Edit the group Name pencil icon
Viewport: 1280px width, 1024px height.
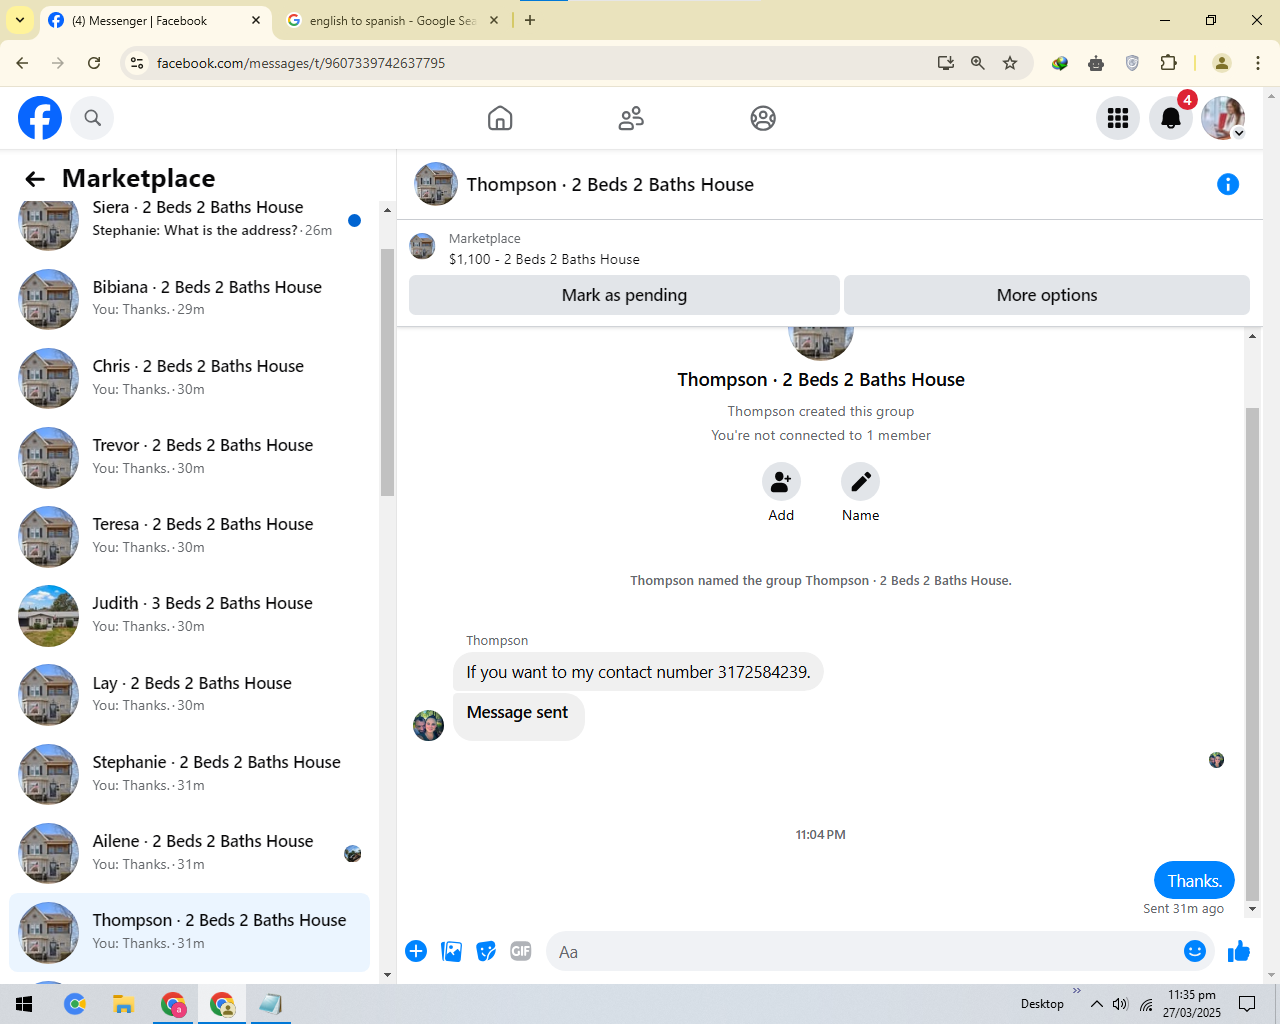click(860, 482)
